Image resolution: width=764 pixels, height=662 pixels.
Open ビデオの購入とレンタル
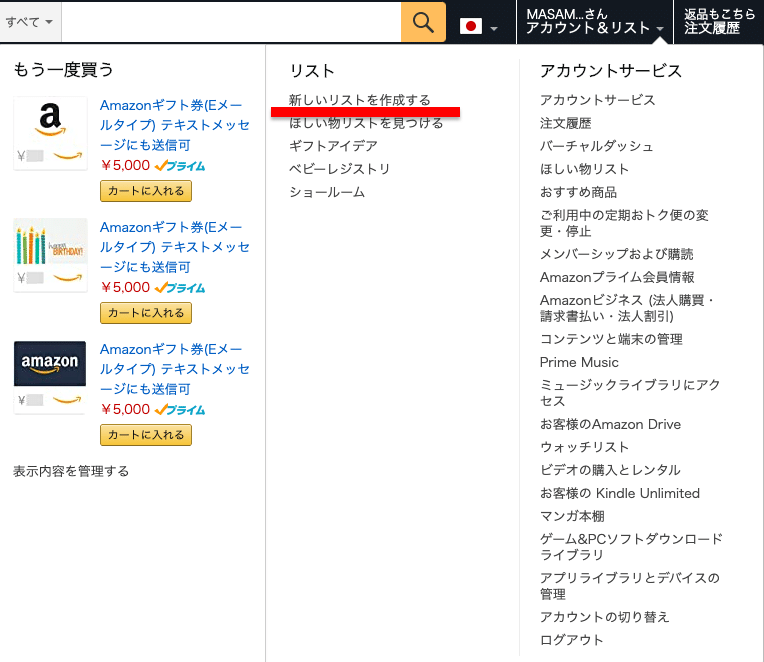click(x=610, y=470)
